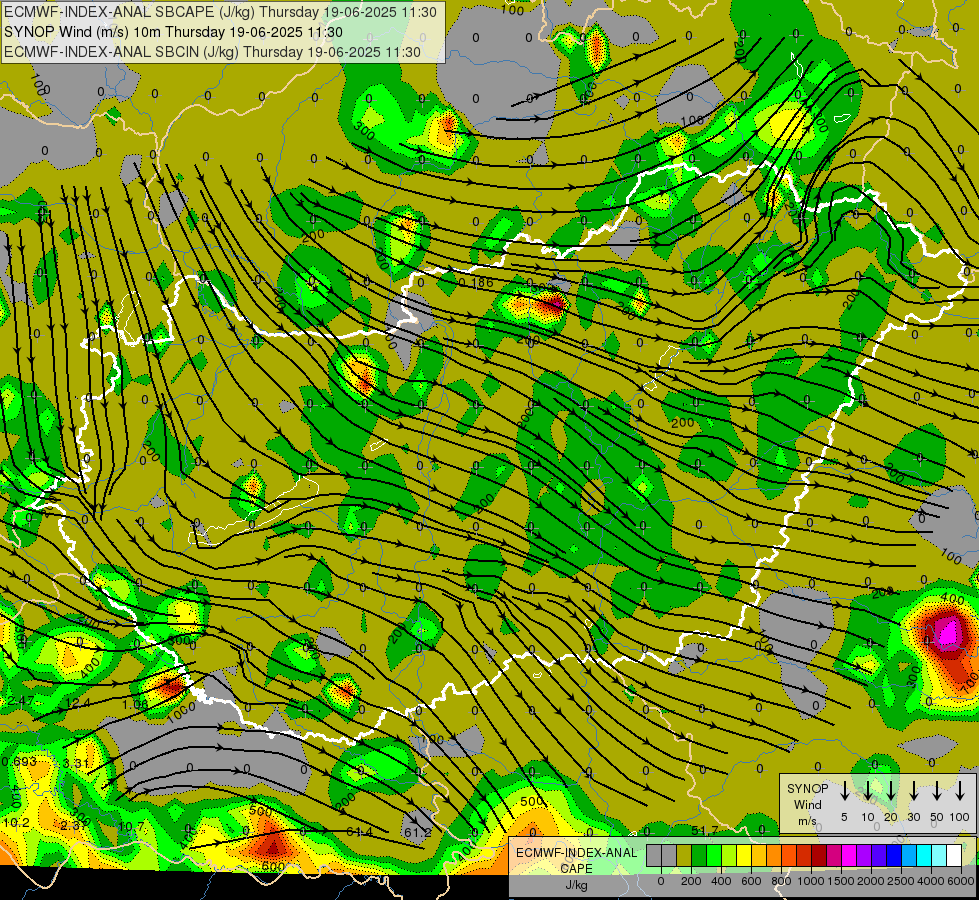Pick the dark red CAPE legend swatch
Screen dimensions: 979x900
click(819, 855)
